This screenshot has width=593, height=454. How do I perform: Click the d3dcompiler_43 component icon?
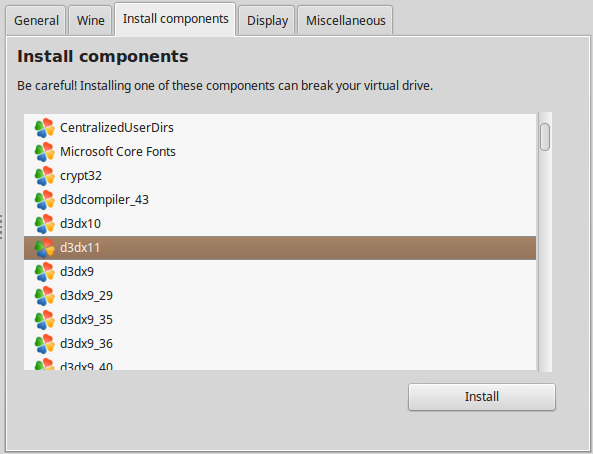tap(45, 200)
